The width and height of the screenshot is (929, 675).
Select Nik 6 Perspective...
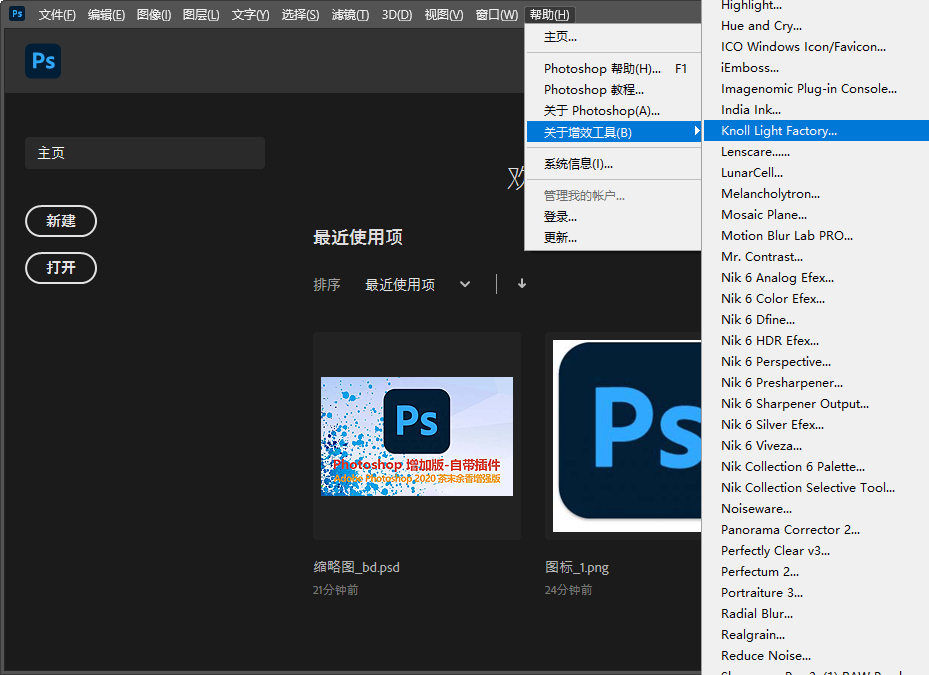click(x=815, y=362)
